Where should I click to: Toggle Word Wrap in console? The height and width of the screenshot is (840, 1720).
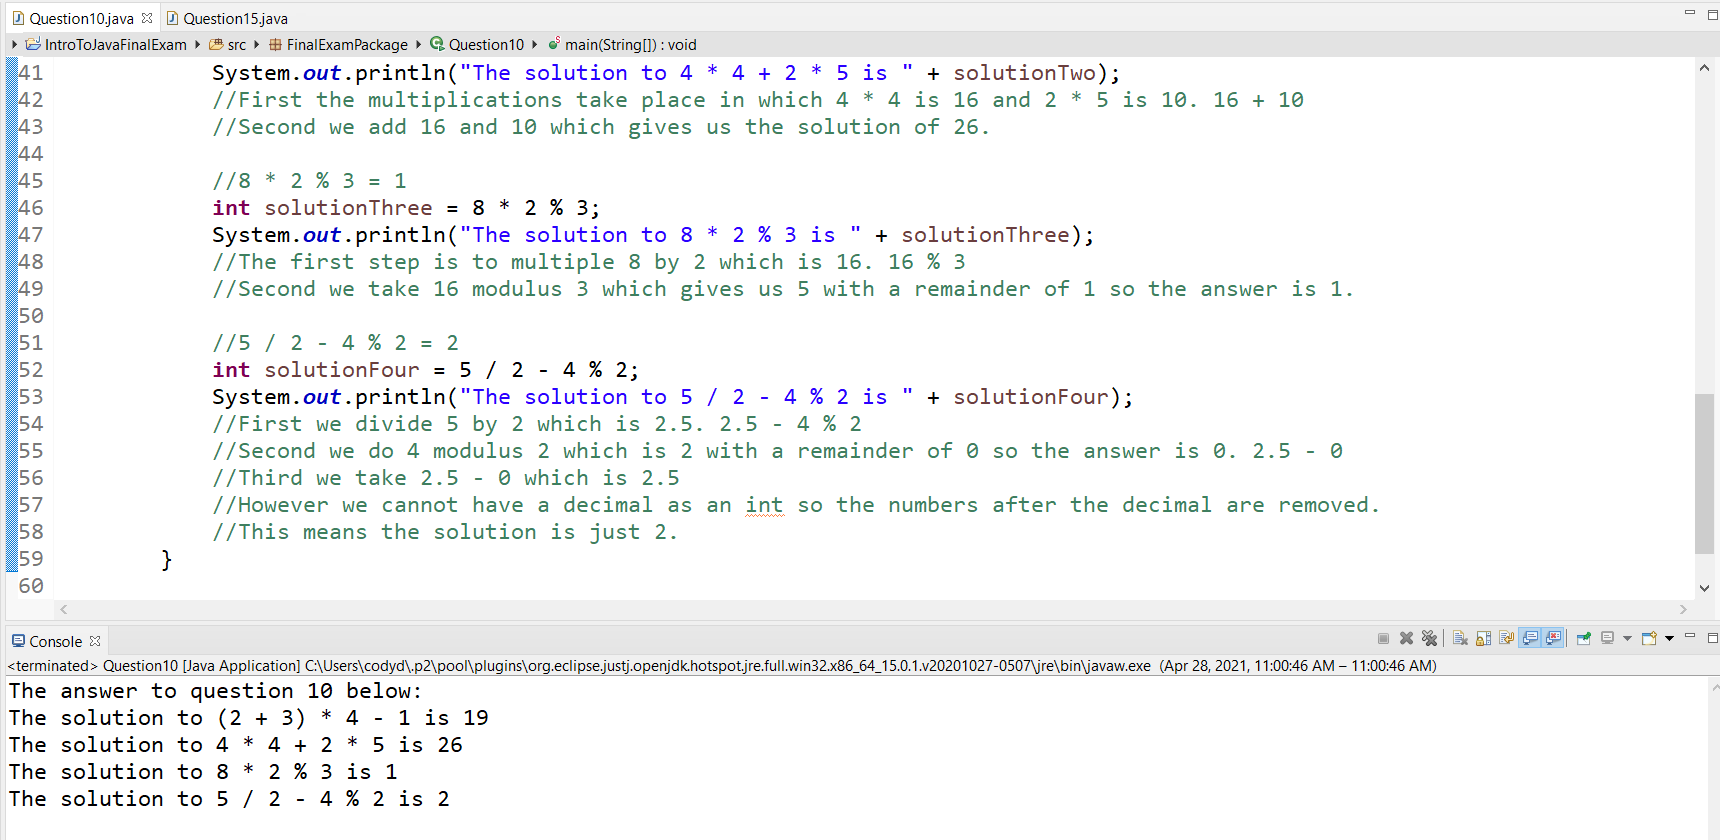(1506, 638)
